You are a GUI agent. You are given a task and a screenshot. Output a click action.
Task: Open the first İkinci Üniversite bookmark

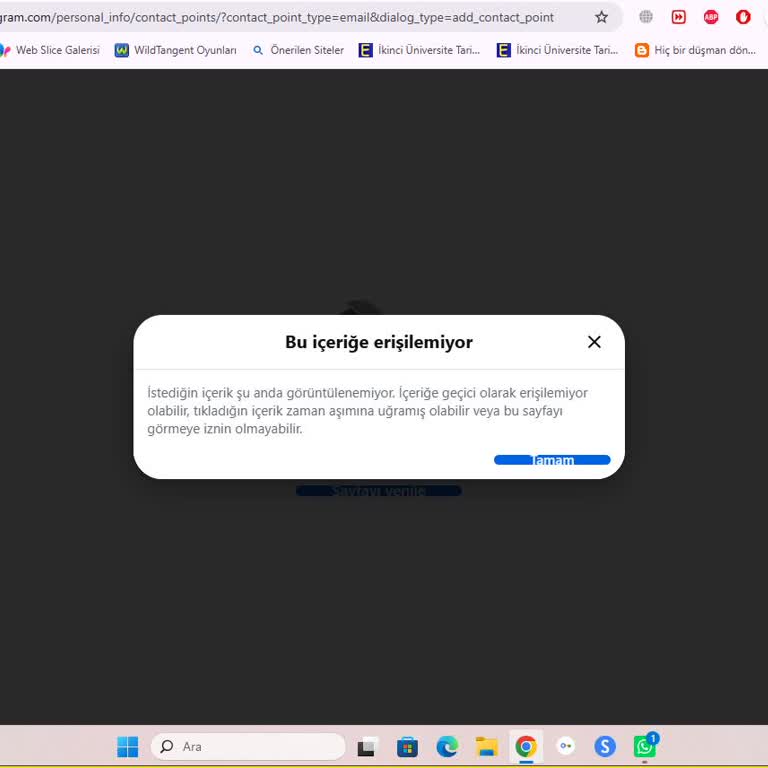coord(419,50)
